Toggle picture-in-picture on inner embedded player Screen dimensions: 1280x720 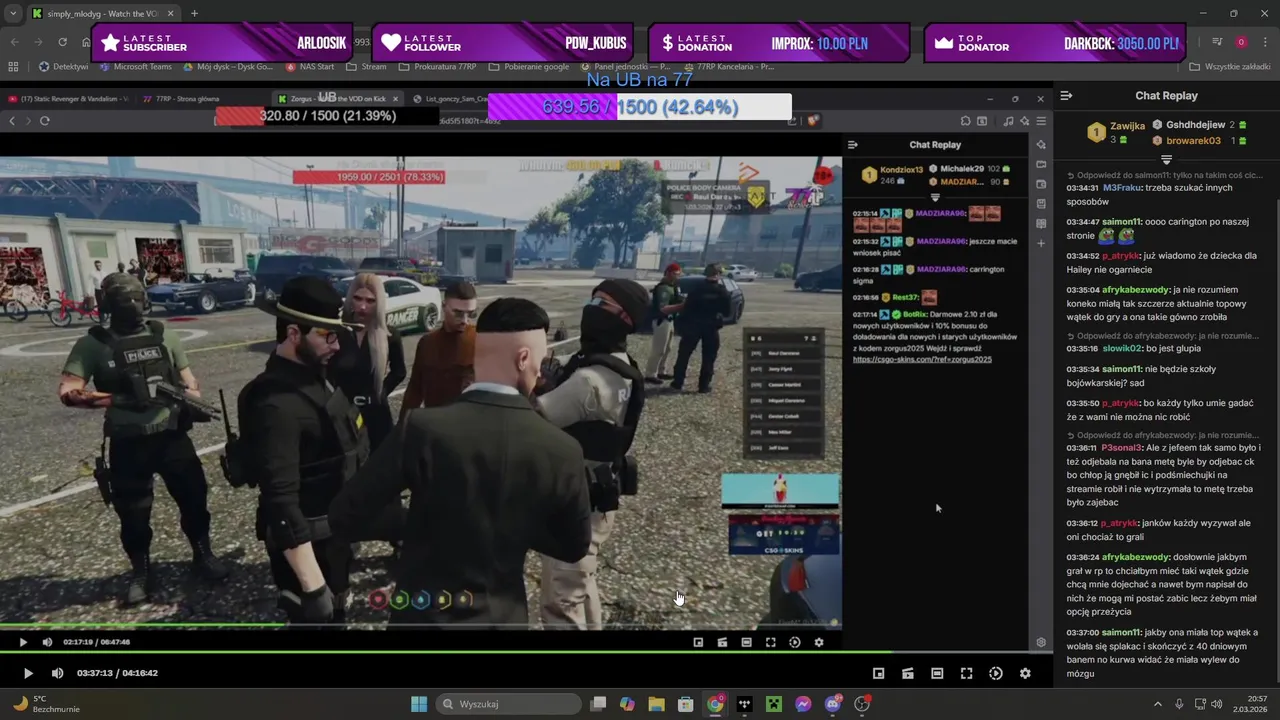click(x=698, y=642)
